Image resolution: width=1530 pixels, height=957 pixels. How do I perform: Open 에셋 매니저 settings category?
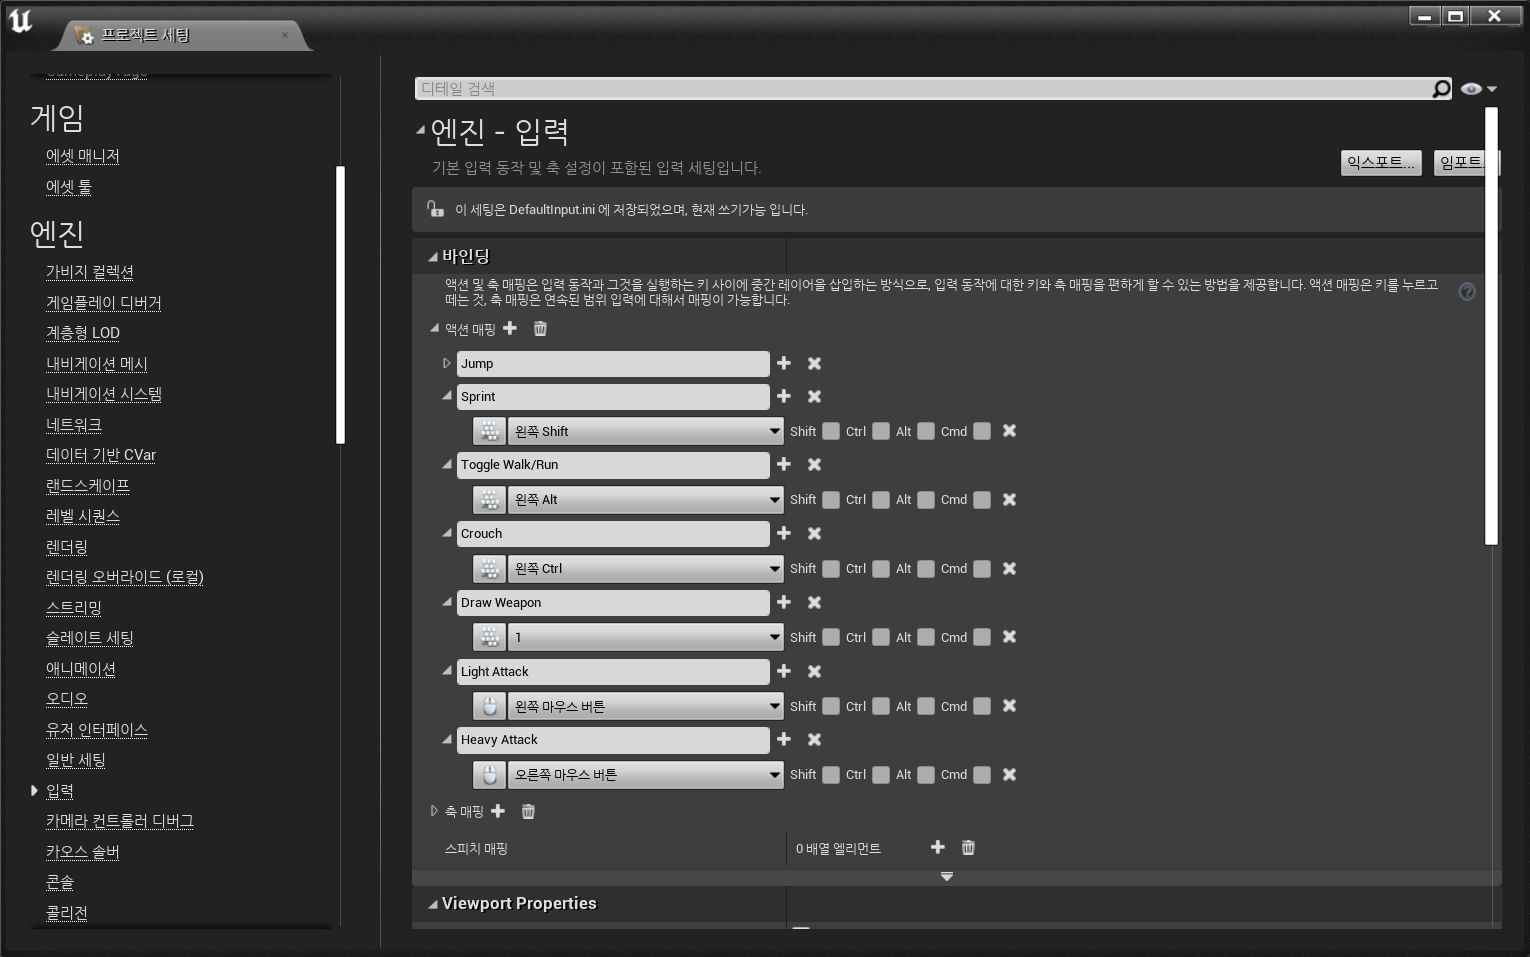(83, 156)
